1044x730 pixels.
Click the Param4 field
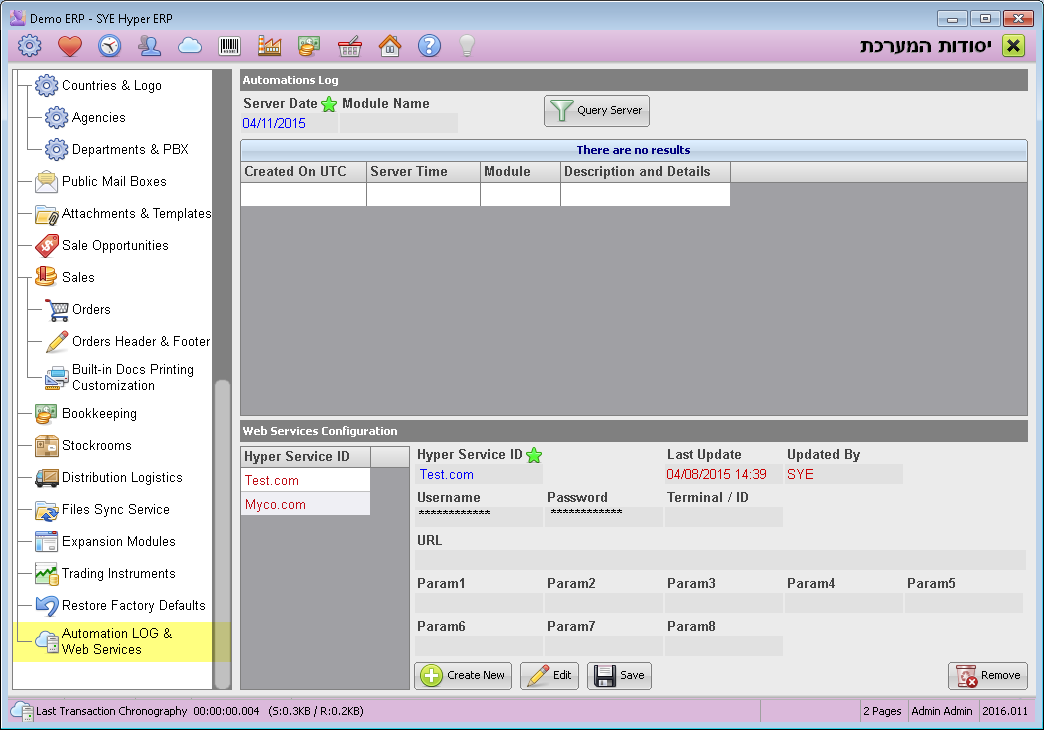pyautogui.click(x=844, y=603)
